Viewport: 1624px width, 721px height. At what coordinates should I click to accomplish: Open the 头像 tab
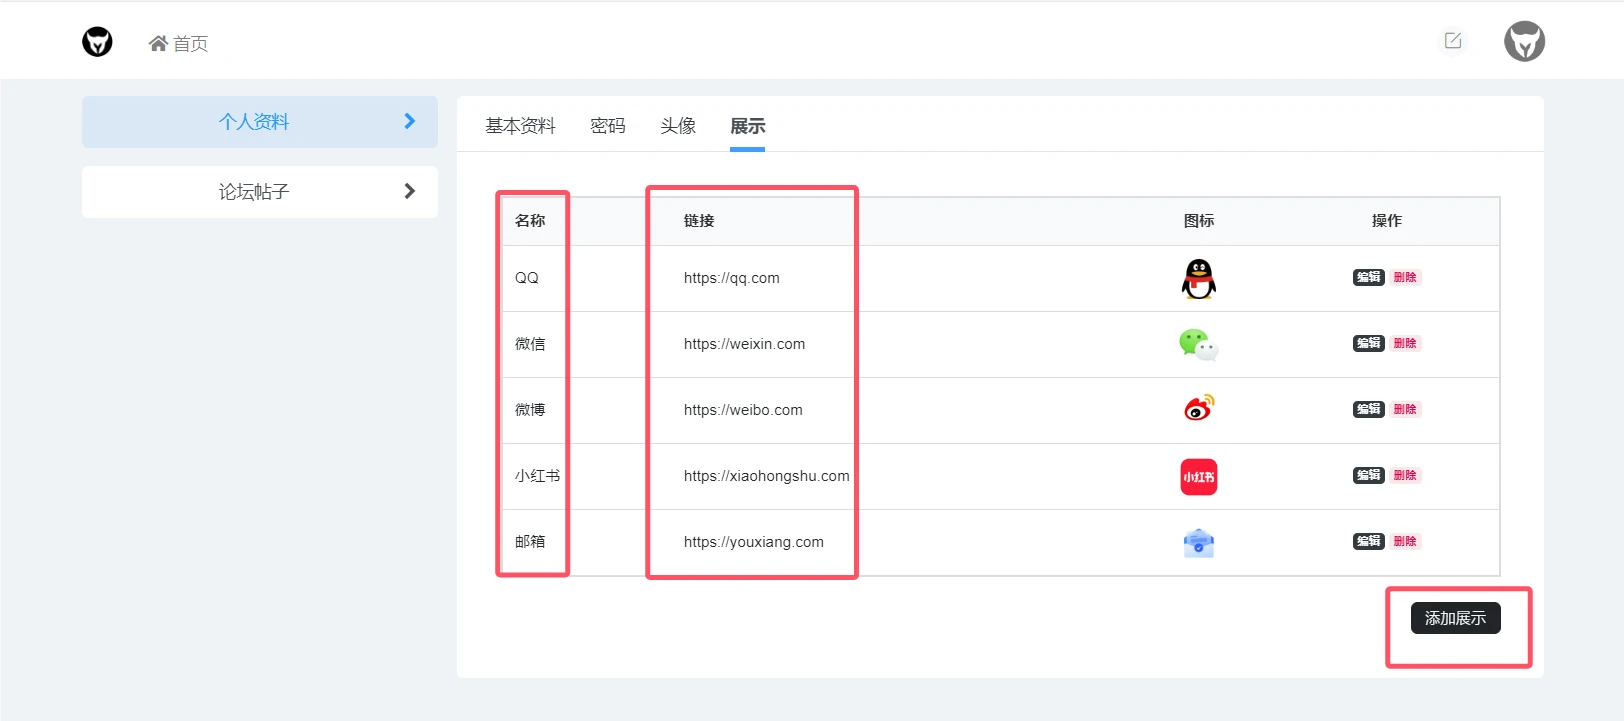click(x=677, y=126)
